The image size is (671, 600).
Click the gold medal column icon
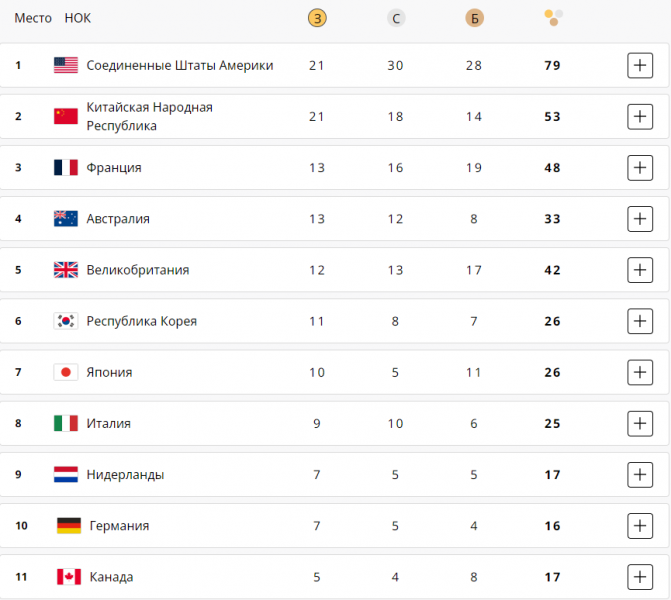pos(317,18)
